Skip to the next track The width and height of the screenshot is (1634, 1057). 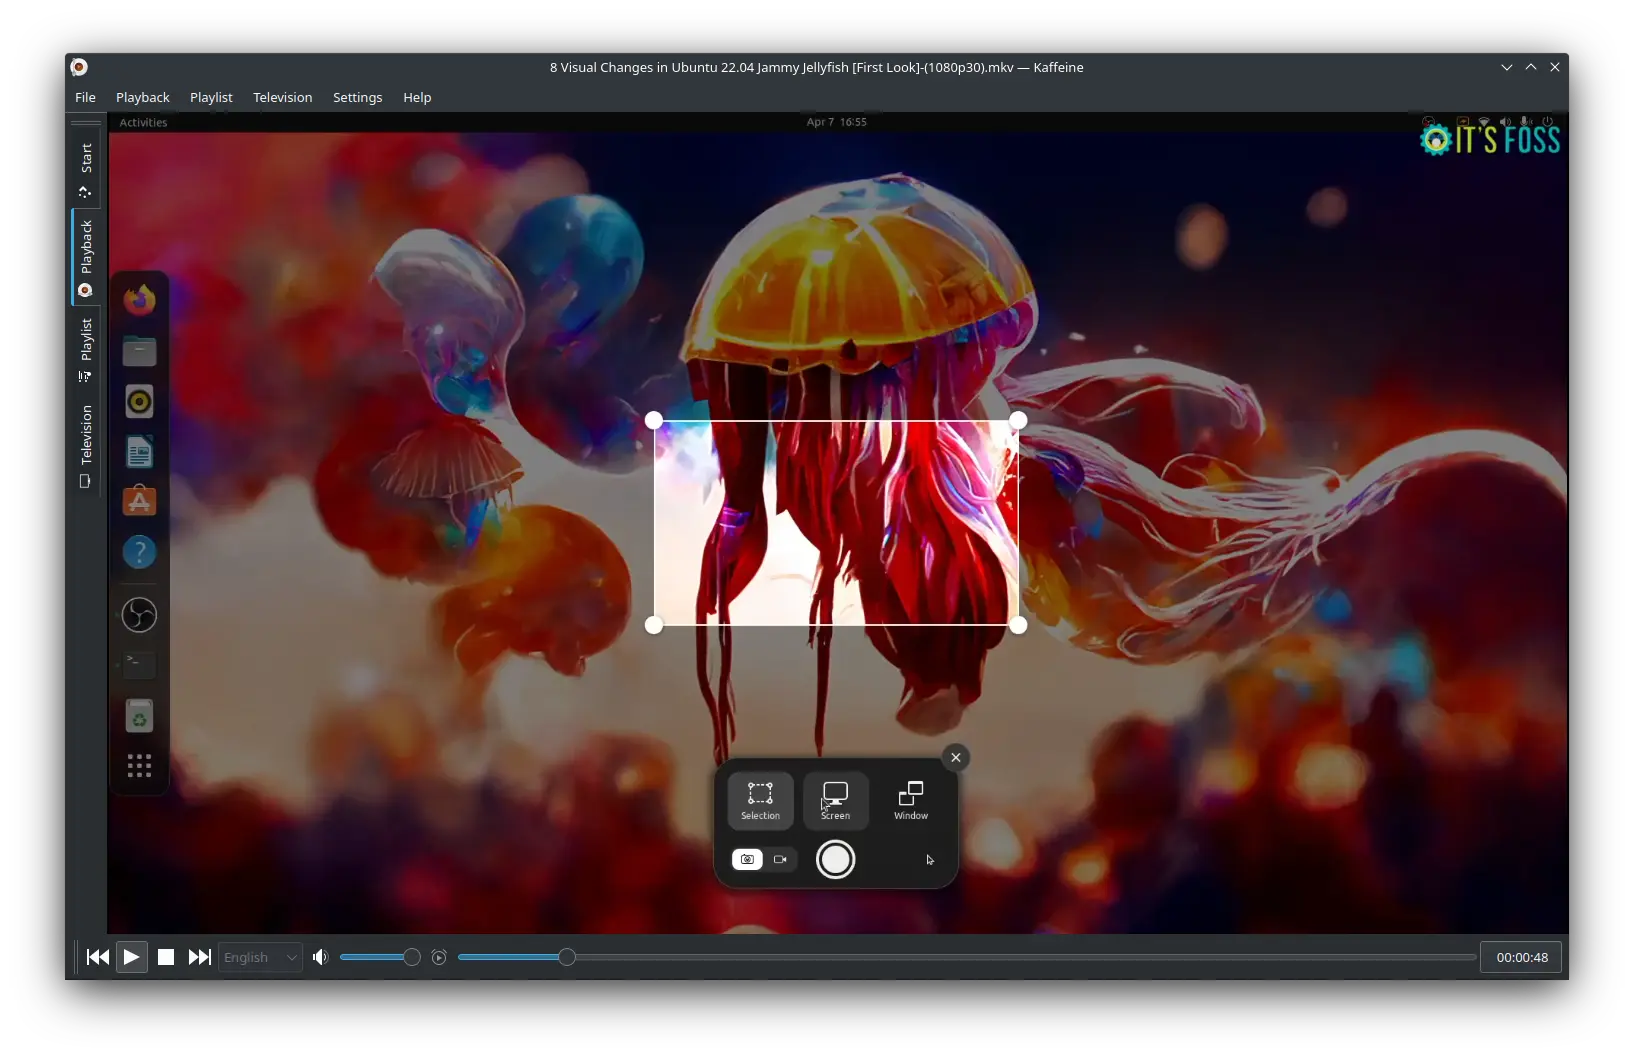tap(200, 957)
